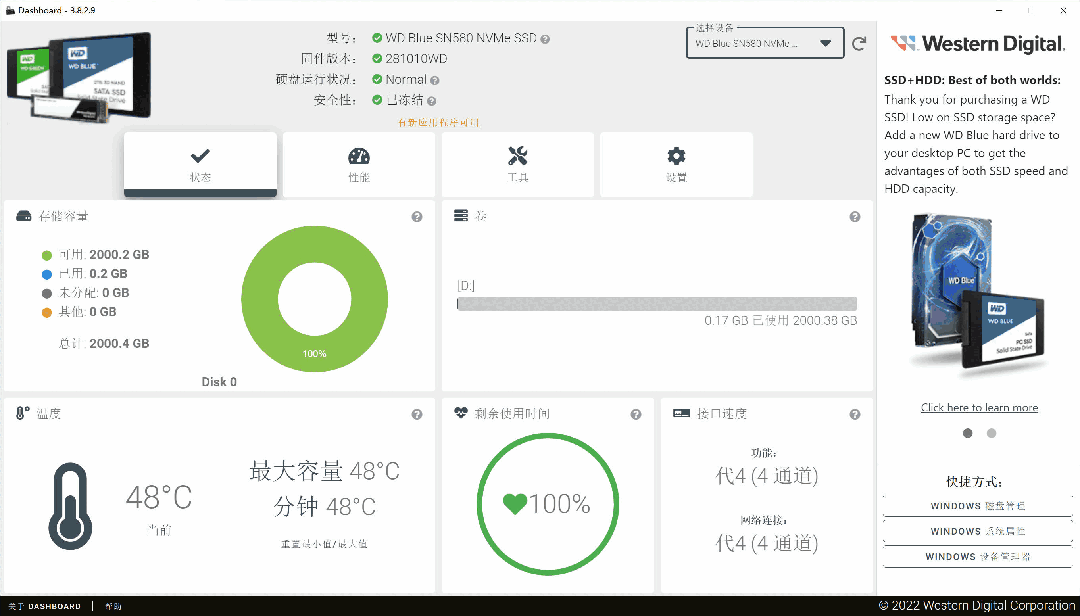Click the Western Digital logo
Screen dimensions: 1080x616
978,44
